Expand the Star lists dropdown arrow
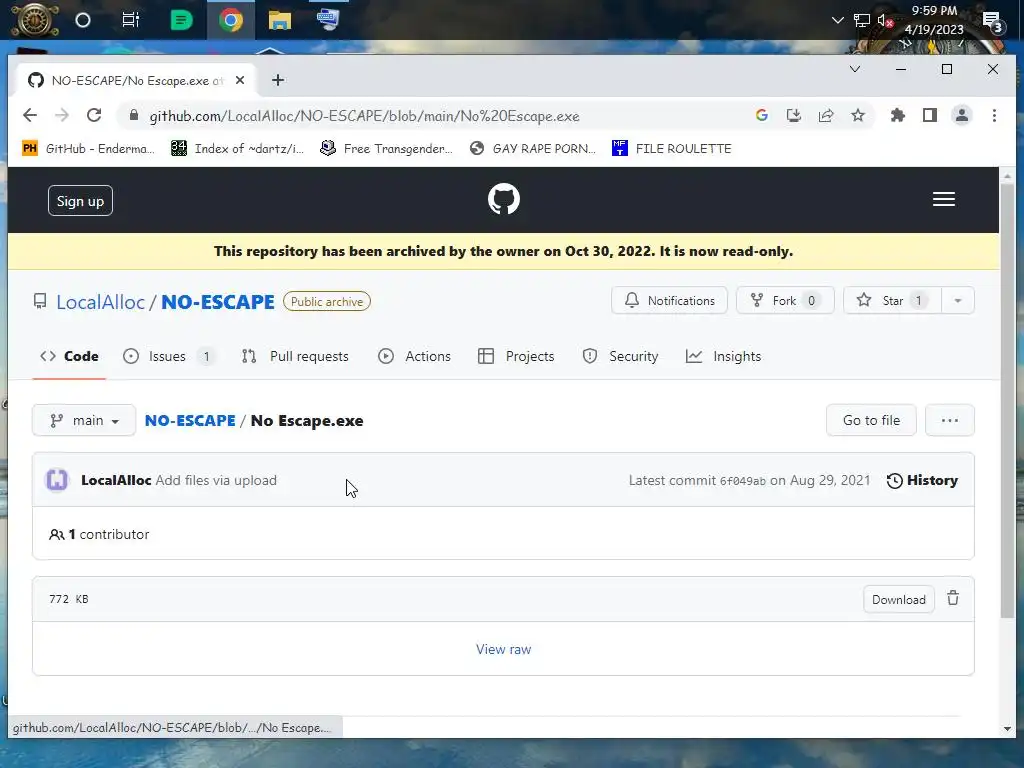This screenshot has height=768, width=1024. [958, 300]
